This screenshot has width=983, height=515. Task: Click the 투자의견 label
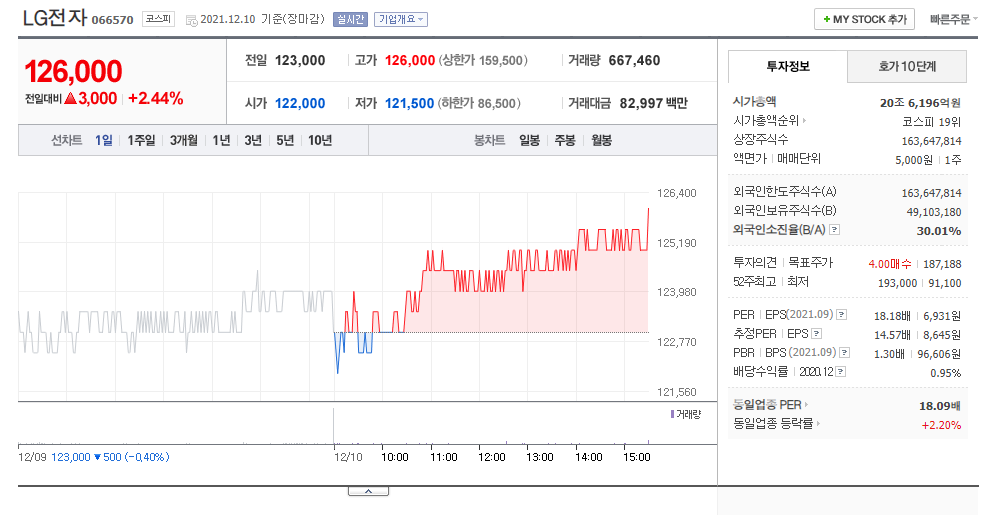[x=755, y=262]
